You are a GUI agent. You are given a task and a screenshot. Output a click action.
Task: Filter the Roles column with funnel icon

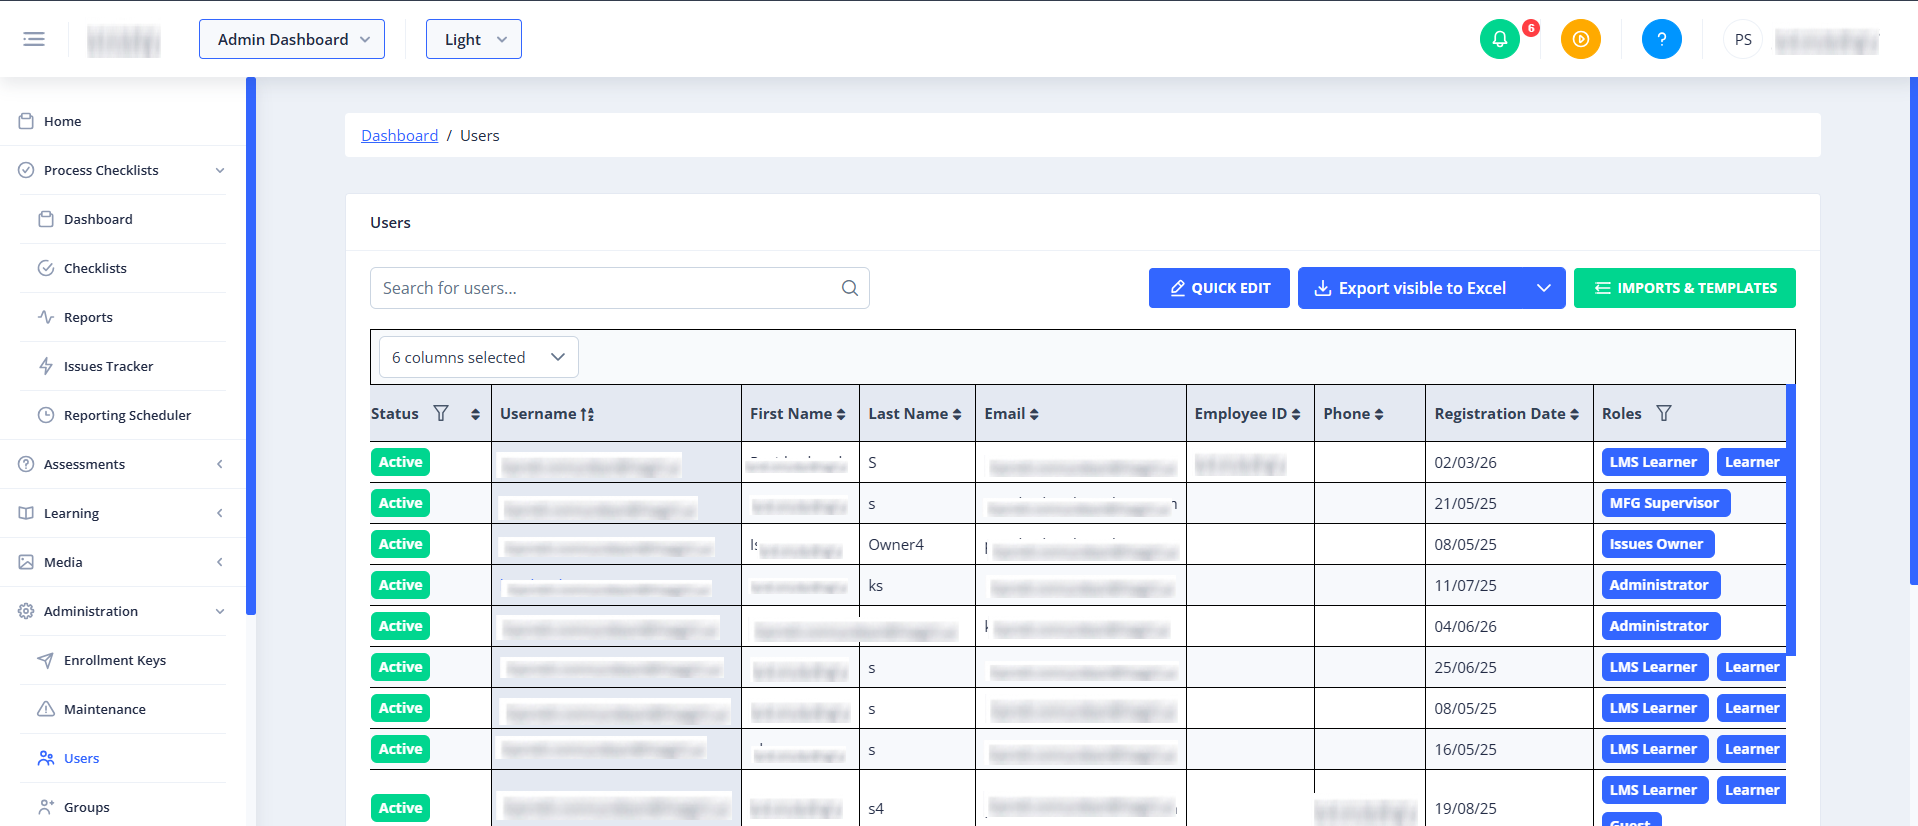click(x=1664, y=413)
